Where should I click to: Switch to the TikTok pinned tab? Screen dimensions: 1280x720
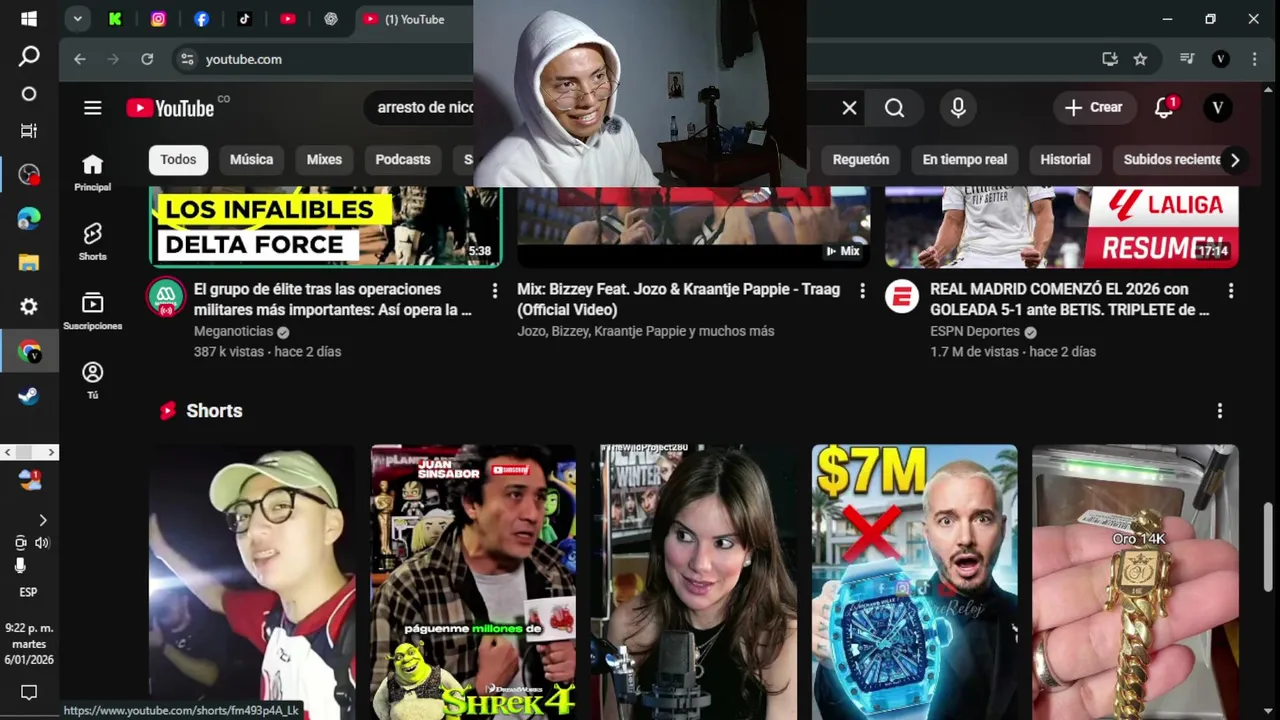[244, 19]
